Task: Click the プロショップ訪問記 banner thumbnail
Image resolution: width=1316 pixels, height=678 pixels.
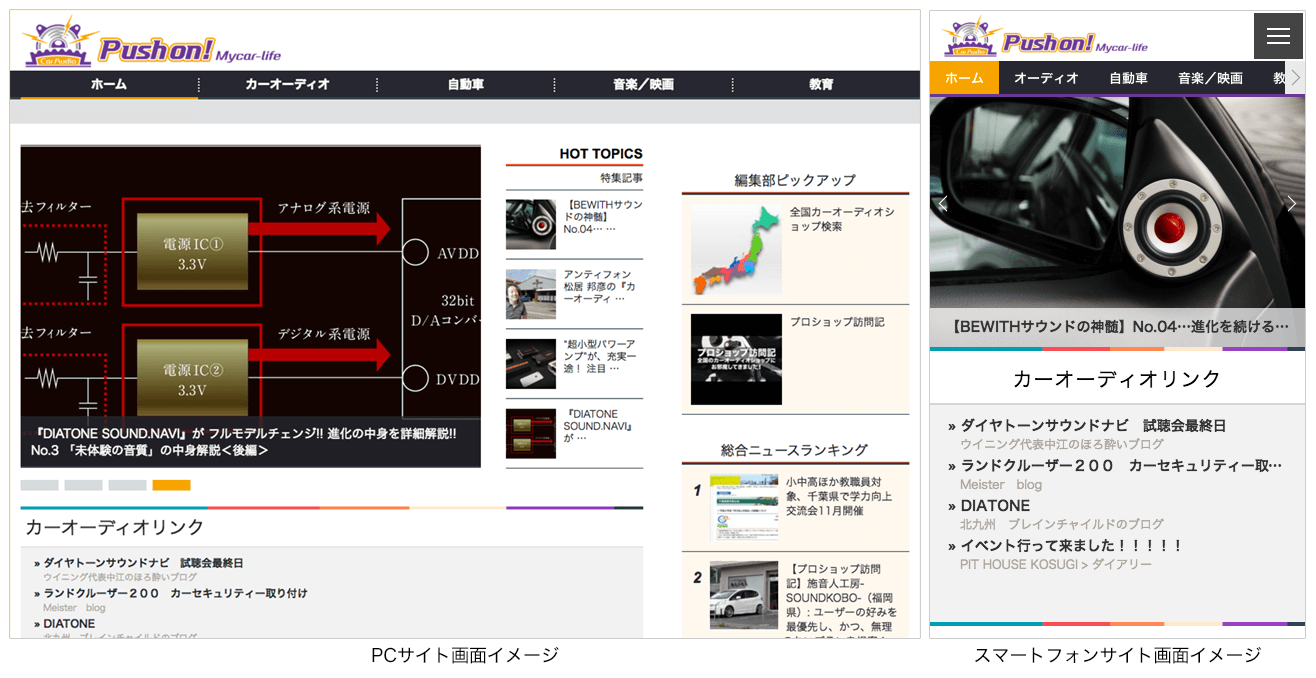Action: click(736, 359)
